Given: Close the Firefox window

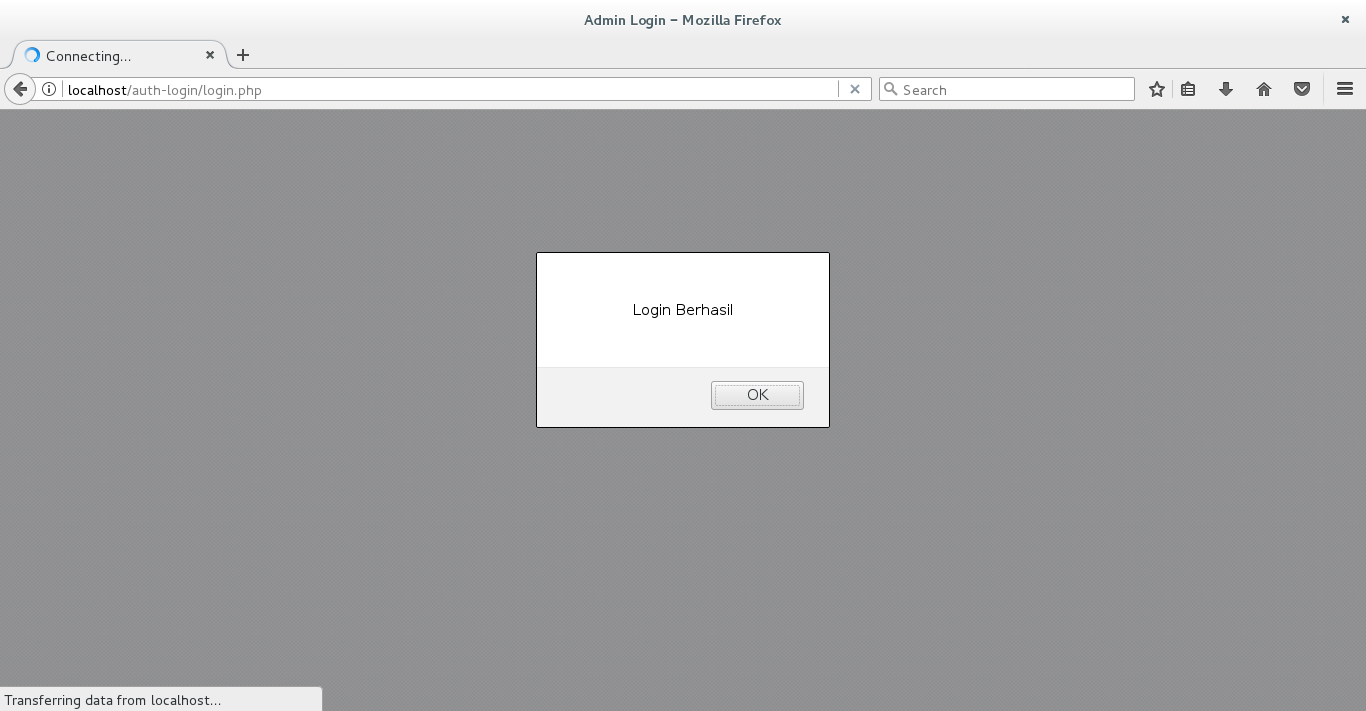Looking at the screenshot, I should (1345, 19).
